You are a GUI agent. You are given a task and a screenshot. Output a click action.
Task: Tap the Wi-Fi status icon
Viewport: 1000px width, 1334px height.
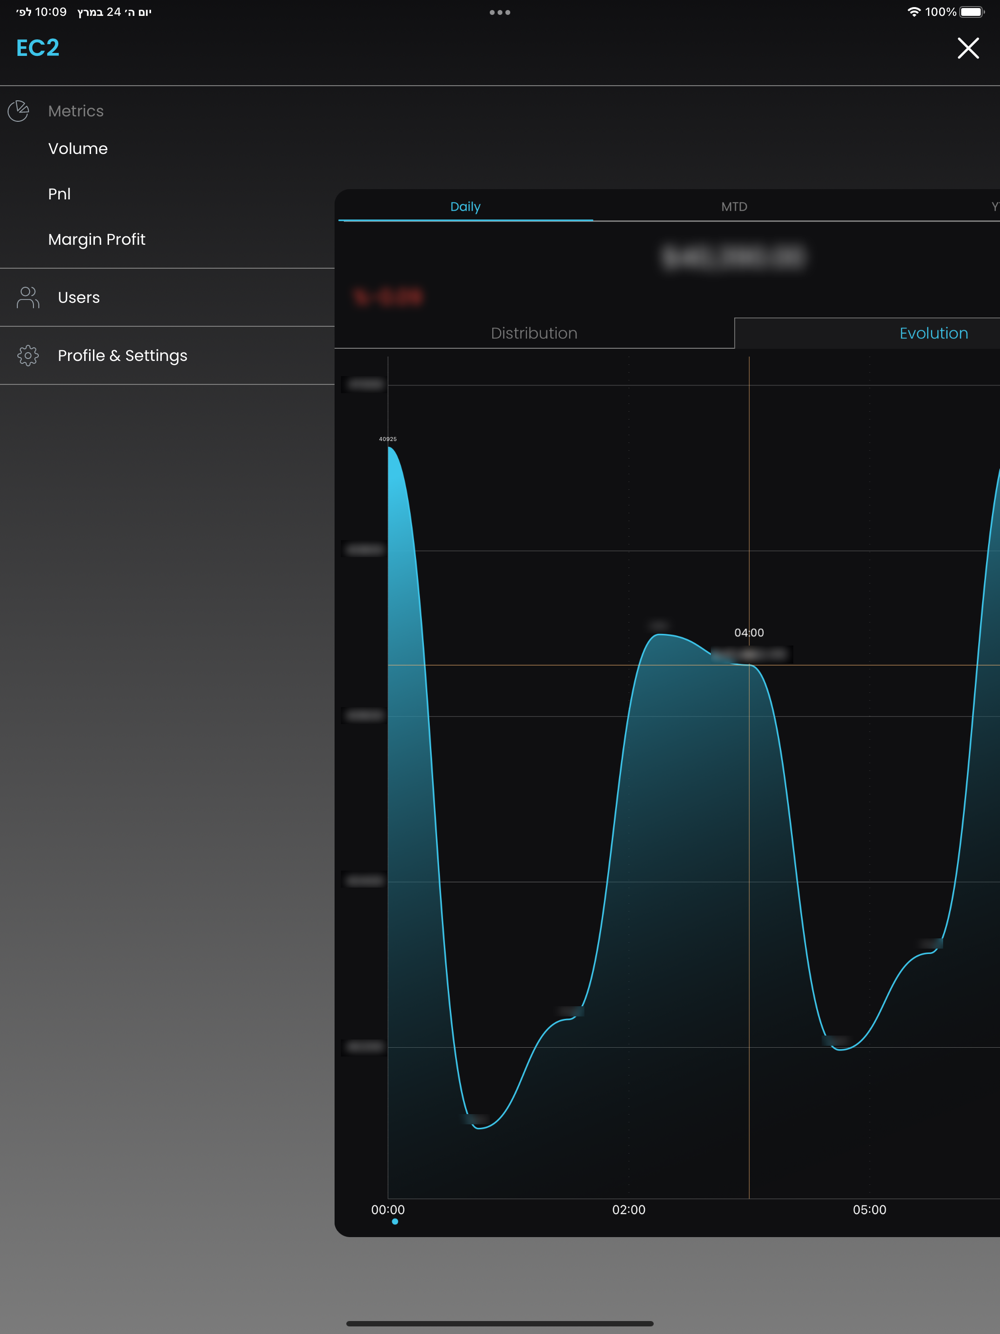coord(913,12)
